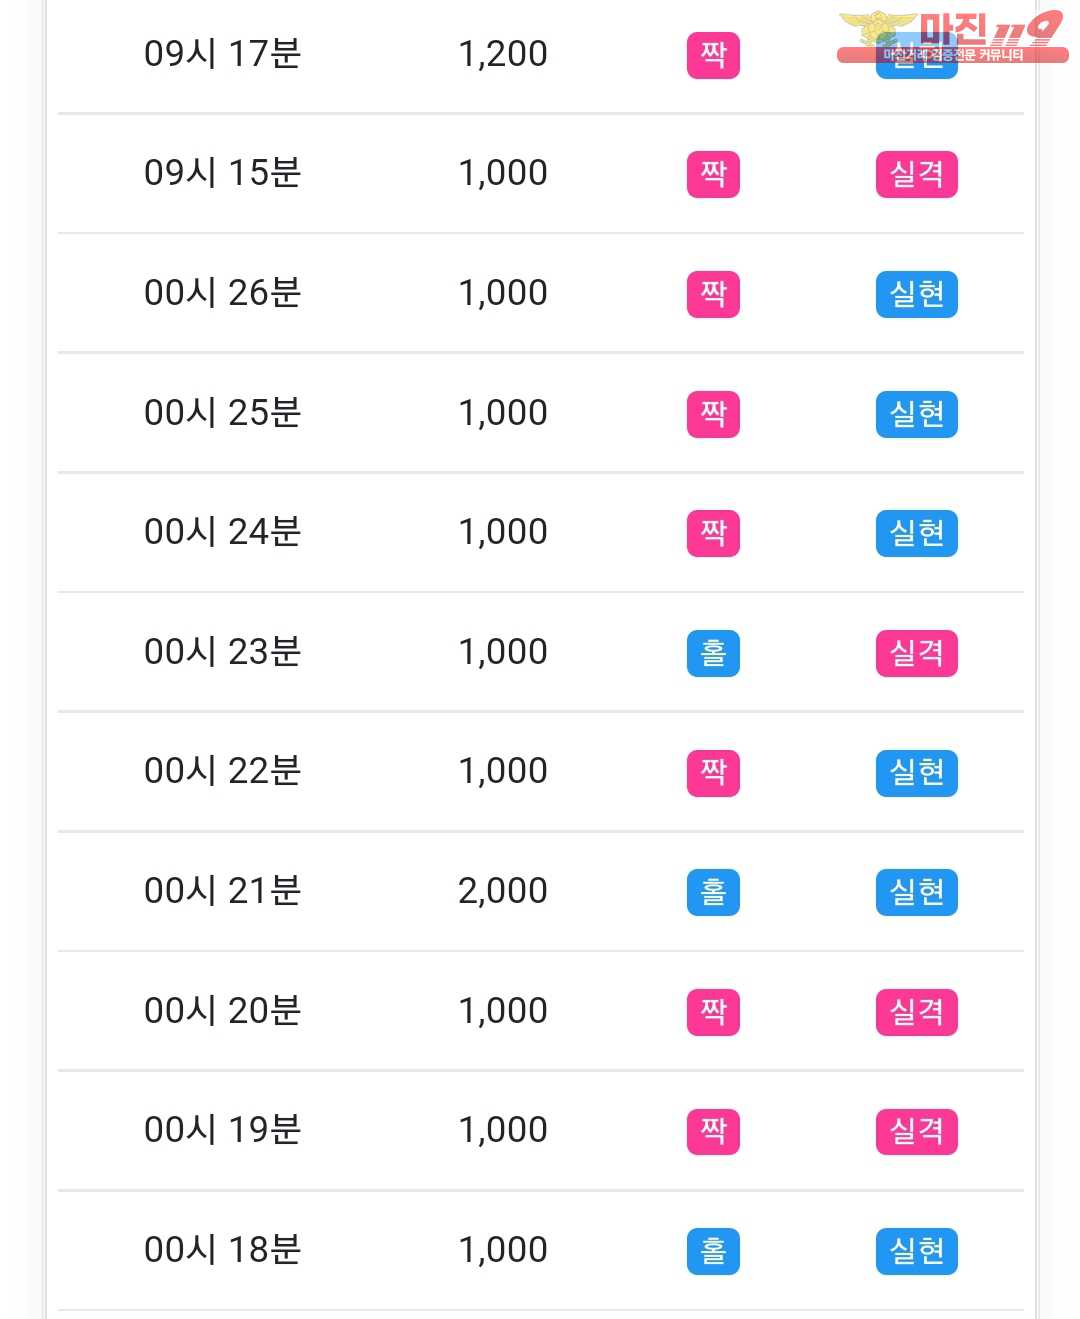Click the 실현 badge in 00시 24분 row
The width and height of the screenshot is (1080, 1319).
click(x=917, y=533)
